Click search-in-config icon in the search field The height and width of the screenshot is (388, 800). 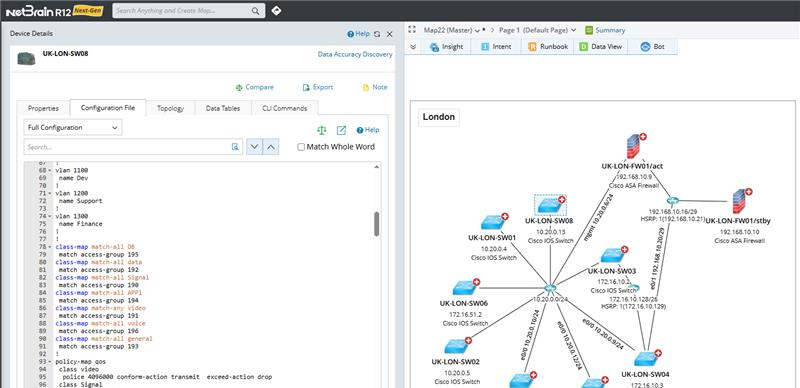click(x=235, y=147)
